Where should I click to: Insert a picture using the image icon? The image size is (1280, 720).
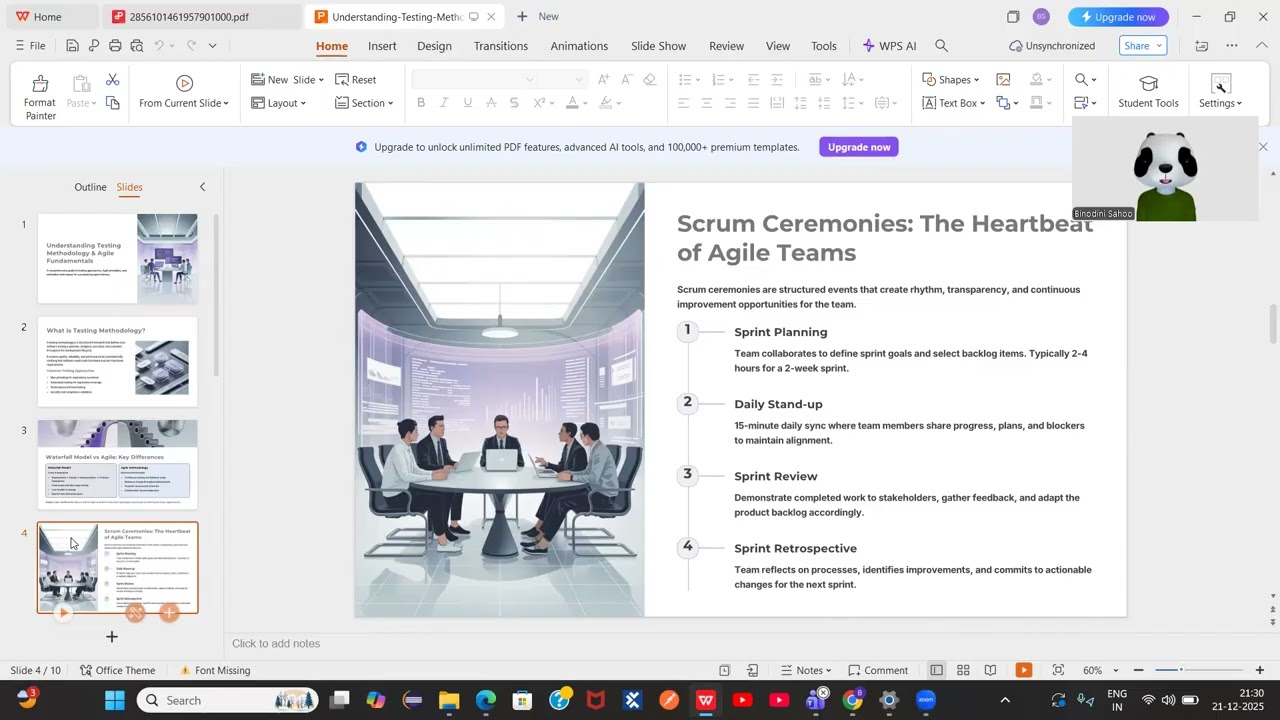pyautogui.click(x=1003, y=80)
